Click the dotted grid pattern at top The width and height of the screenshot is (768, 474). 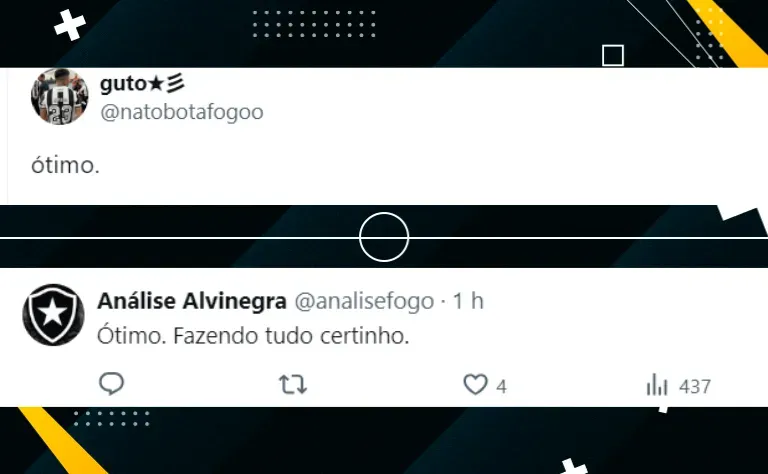(314, 24)
